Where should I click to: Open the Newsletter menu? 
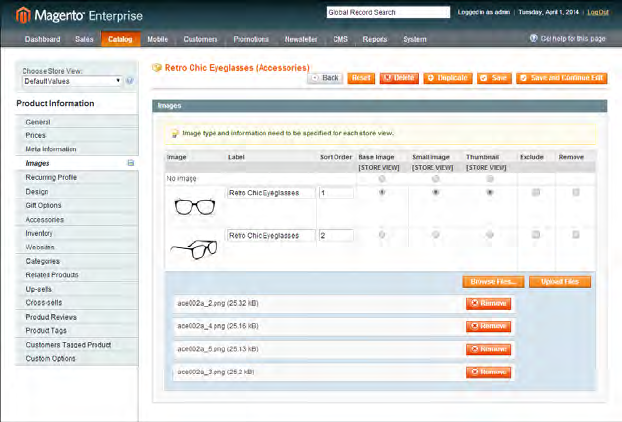tap(301, 39)
